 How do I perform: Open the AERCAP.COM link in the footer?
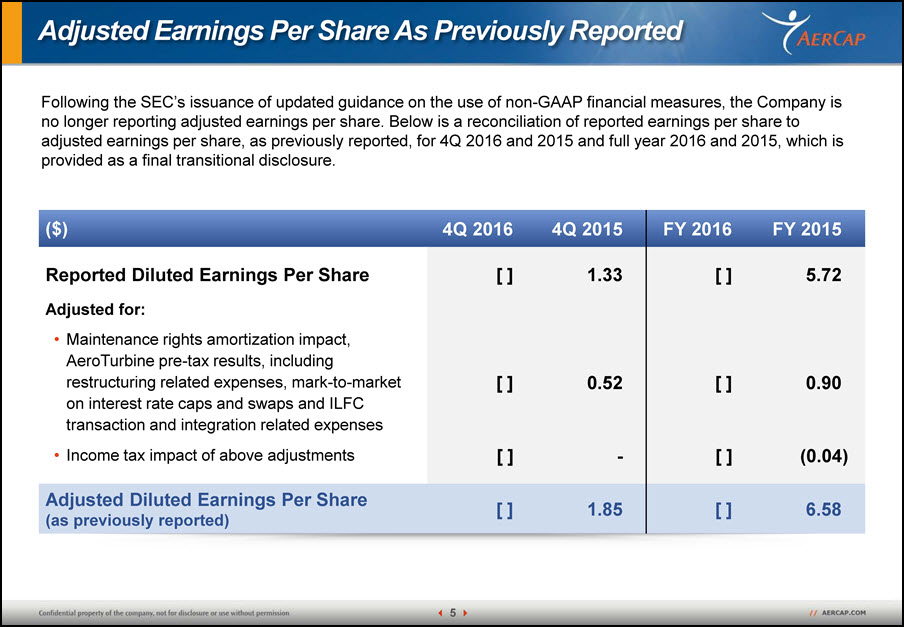point(843,613)
